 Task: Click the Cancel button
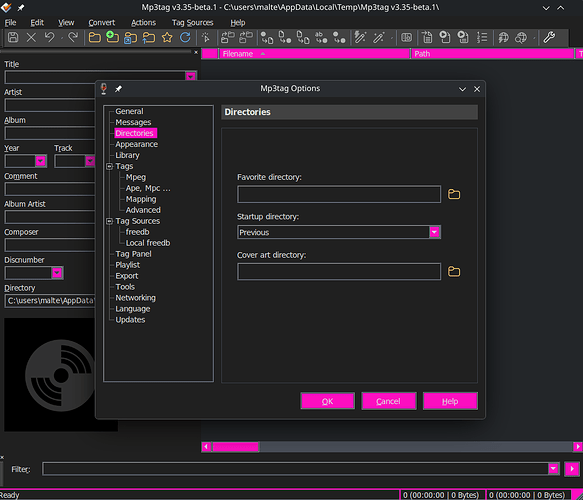coord(389,401)
